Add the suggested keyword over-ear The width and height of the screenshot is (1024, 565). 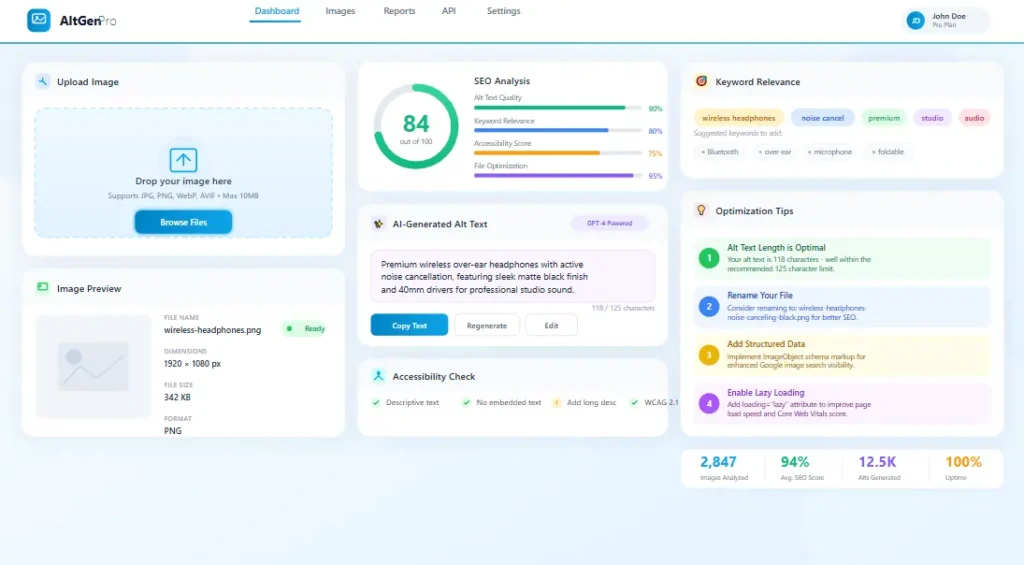[x=774, y=152]
